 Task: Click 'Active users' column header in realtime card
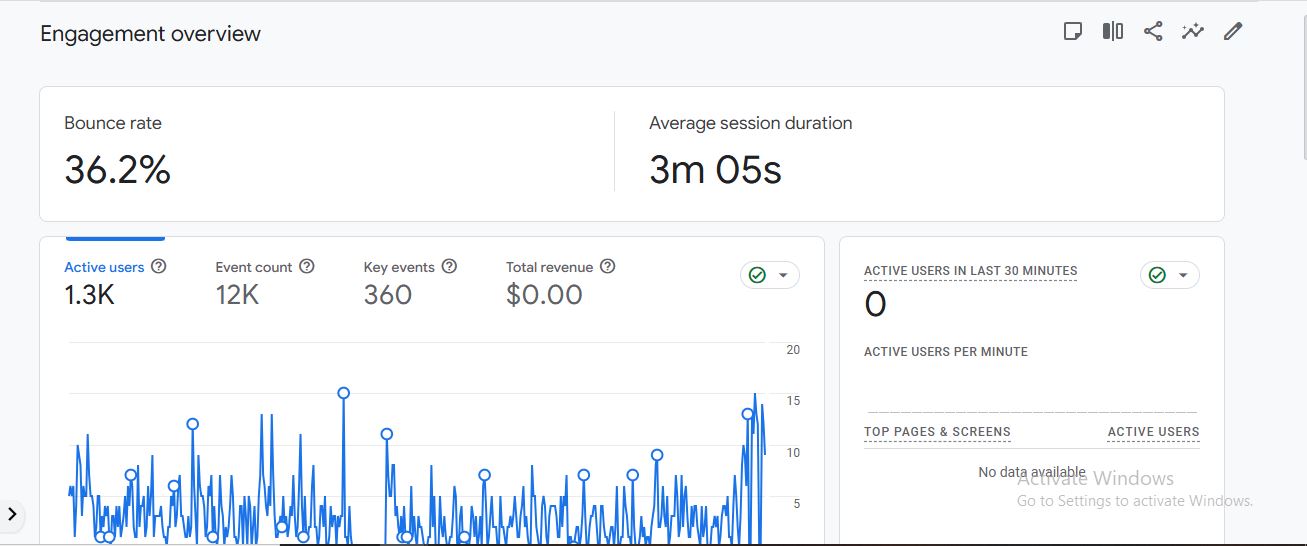(x=1153, y=432)
